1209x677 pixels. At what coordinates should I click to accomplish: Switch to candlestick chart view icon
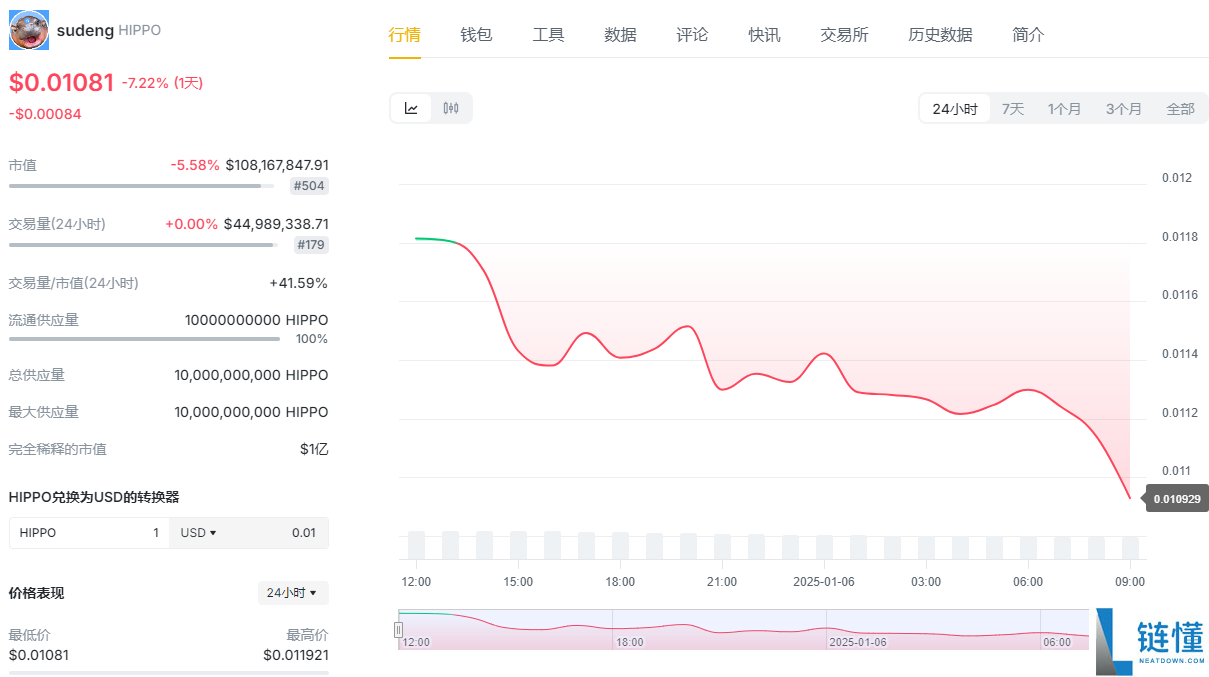451,108
